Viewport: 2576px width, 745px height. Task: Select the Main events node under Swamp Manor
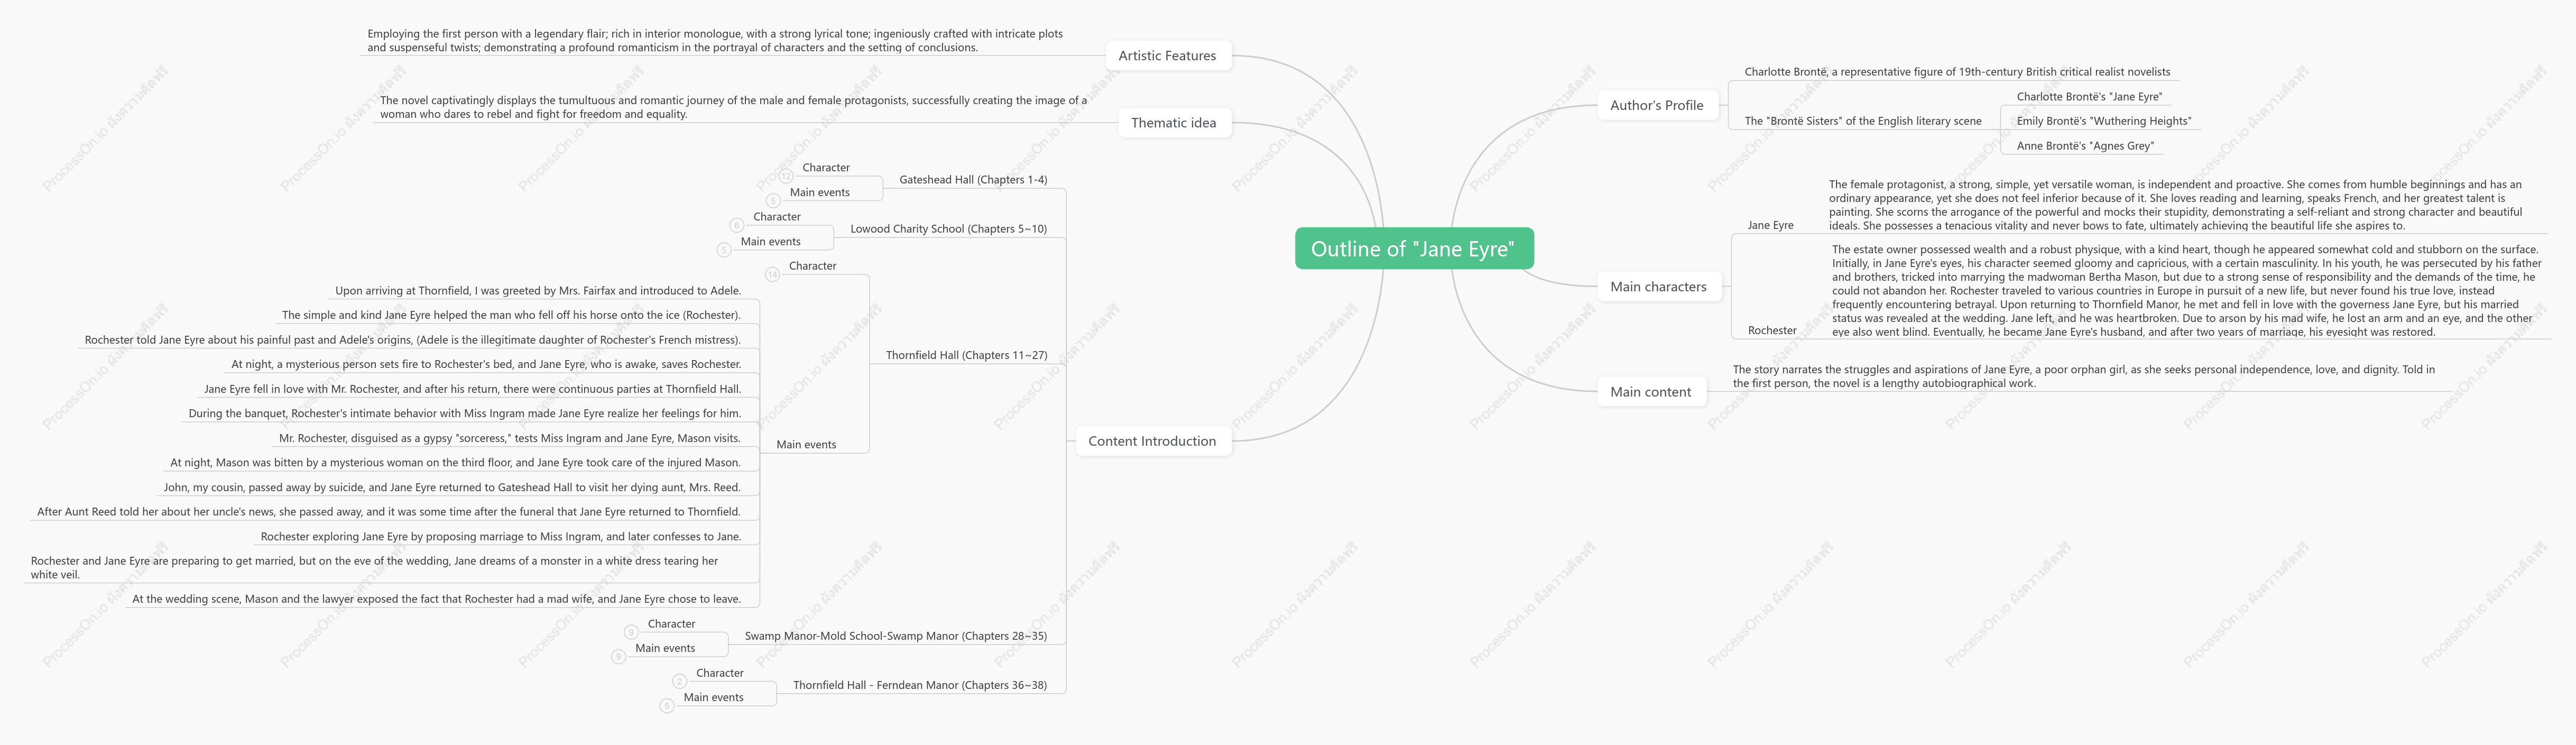tap(665, 649)
